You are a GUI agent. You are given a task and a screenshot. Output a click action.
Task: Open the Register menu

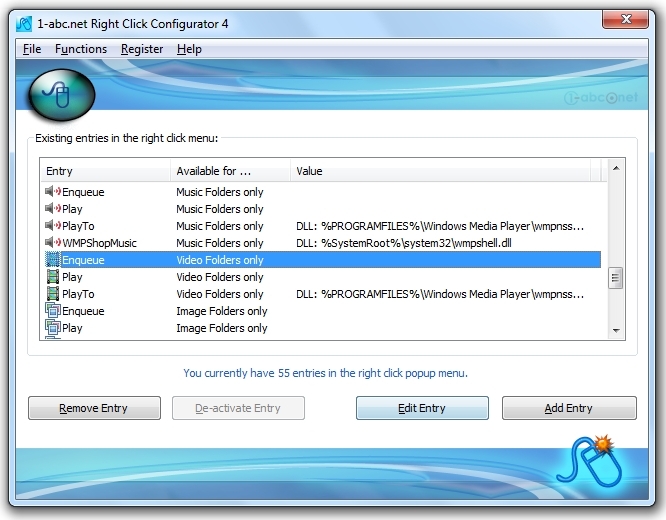pyautogui.click(x=142, y=49)
